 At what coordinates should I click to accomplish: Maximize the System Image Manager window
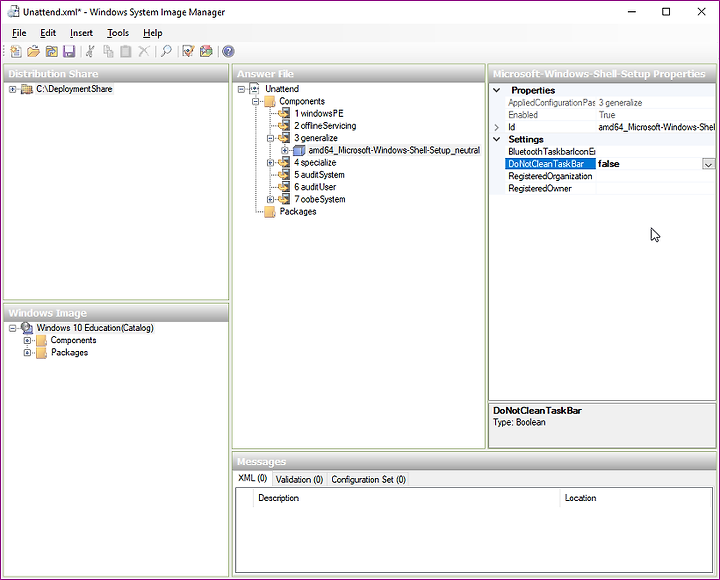click(x=666, y=12)
